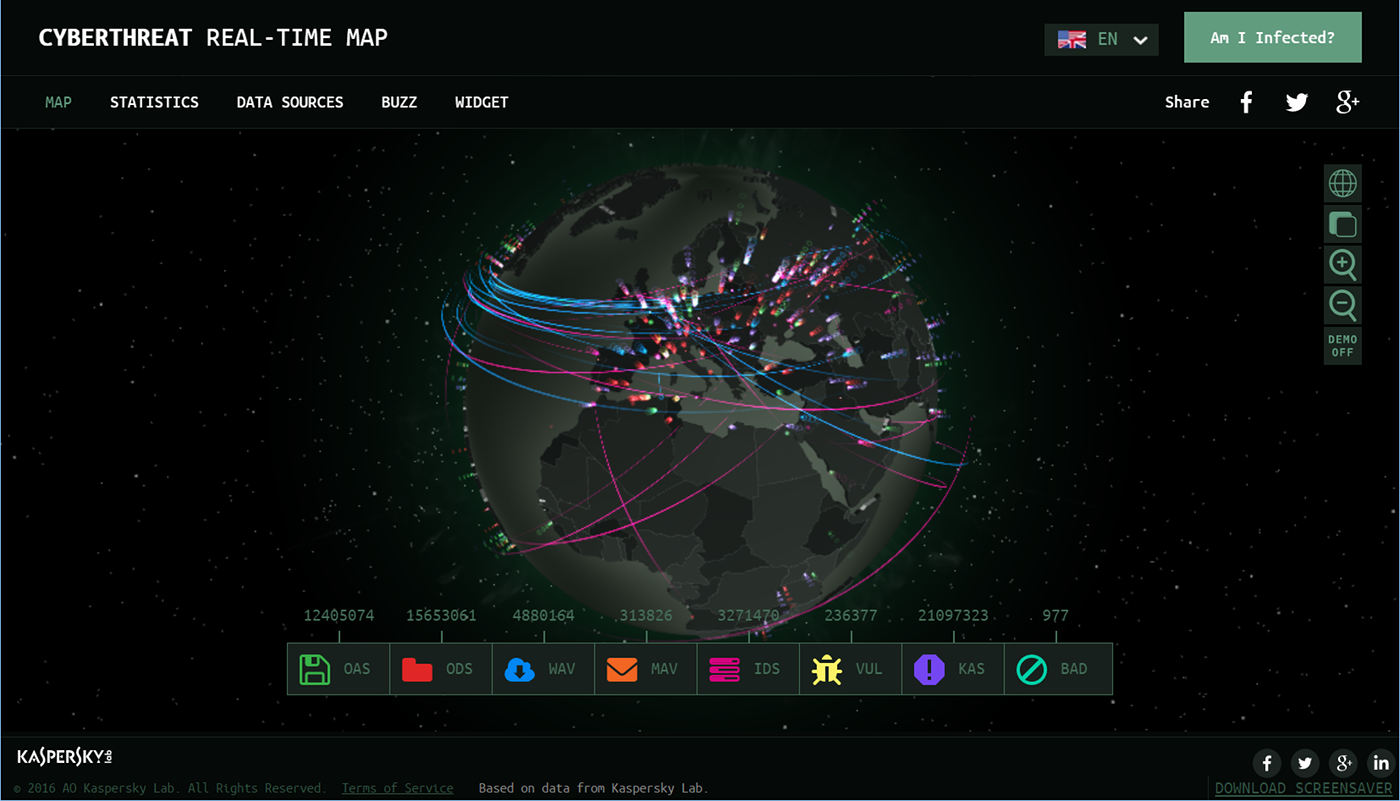The width and height of the screenshot is (1400, 801).
Task: Open the Terms of Service link
Action: (397, 787)
